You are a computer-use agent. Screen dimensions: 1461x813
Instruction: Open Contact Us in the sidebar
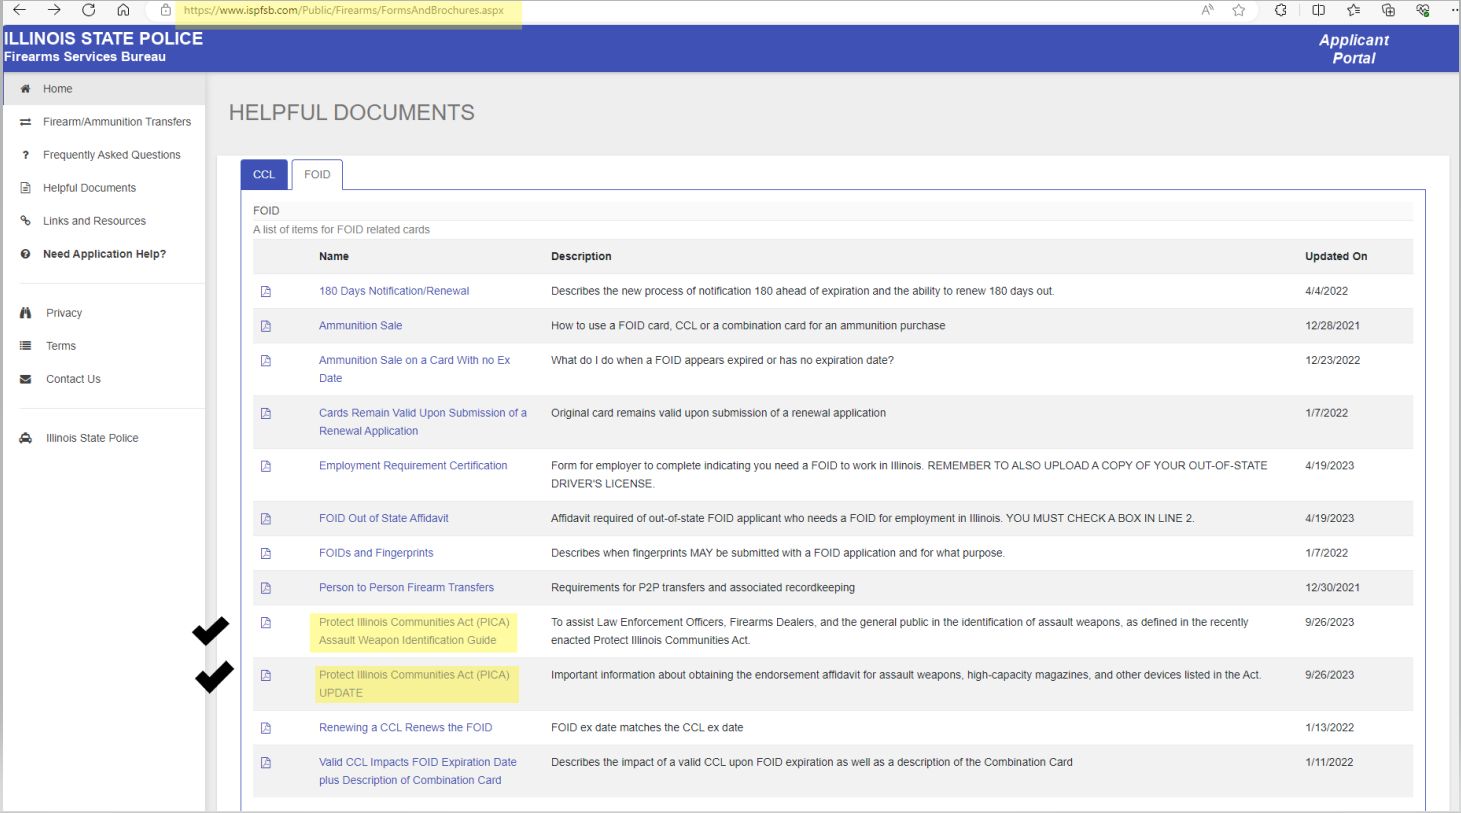click(x=73, y=379)
